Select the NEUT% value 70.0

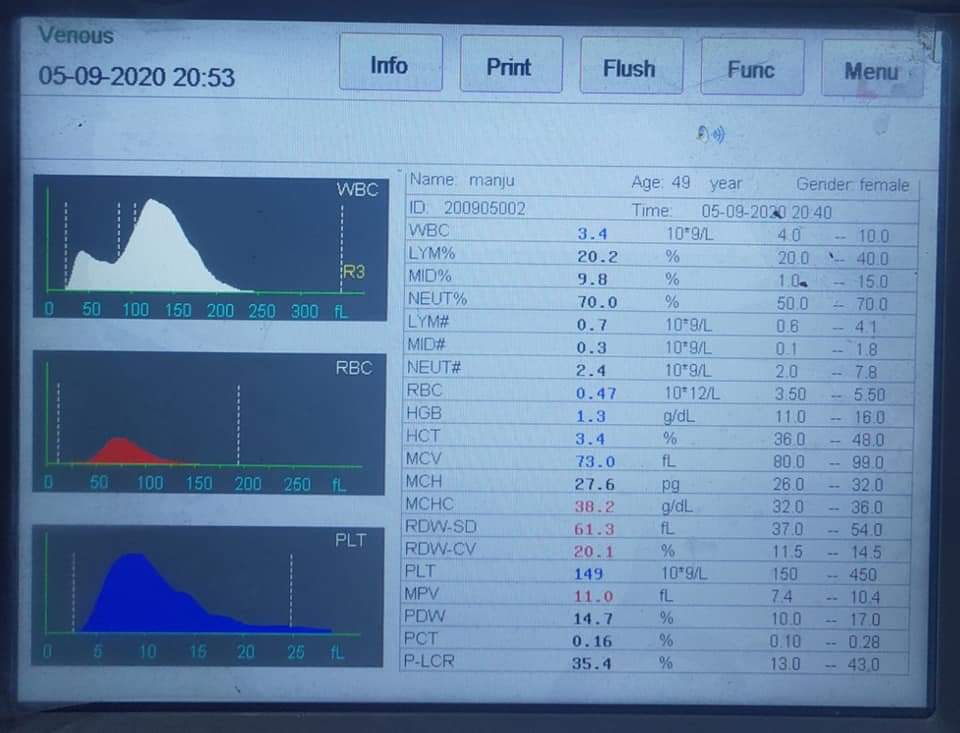(597, 302)
